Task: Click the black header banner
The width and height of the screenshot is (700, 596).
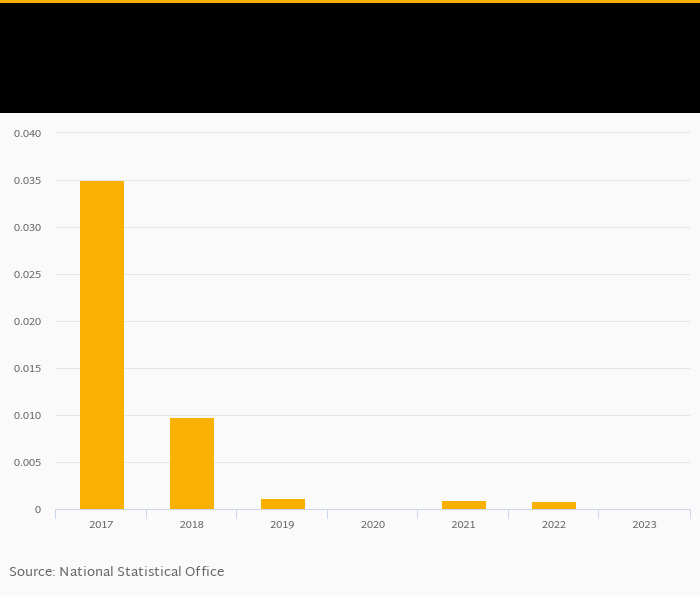Action: coord(350,58)
